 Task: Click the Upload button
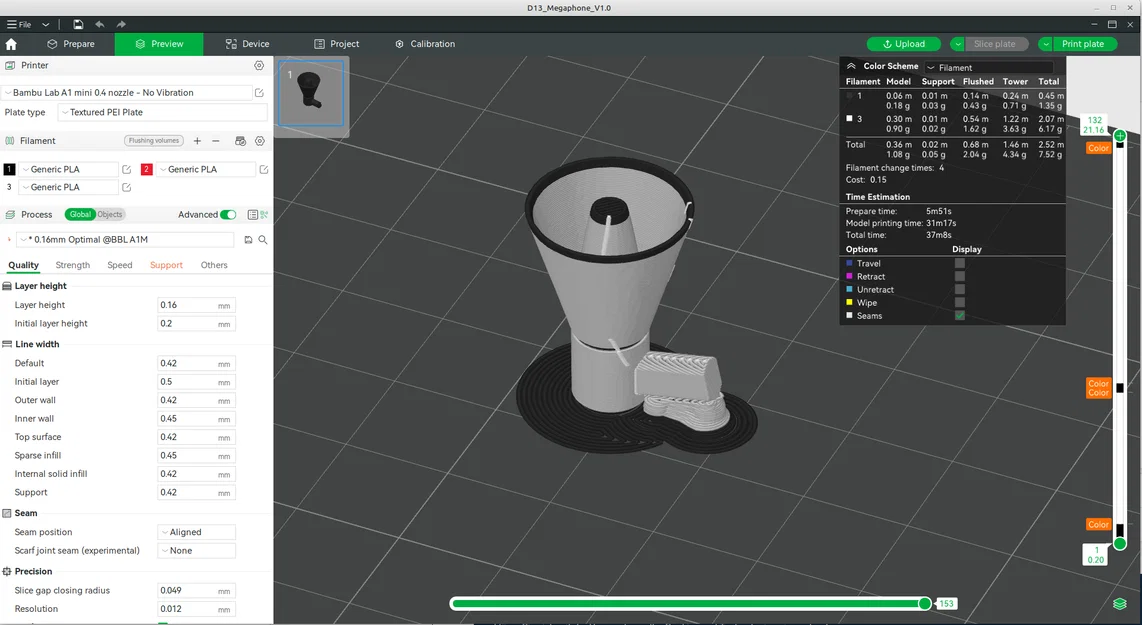pos(903,44)
